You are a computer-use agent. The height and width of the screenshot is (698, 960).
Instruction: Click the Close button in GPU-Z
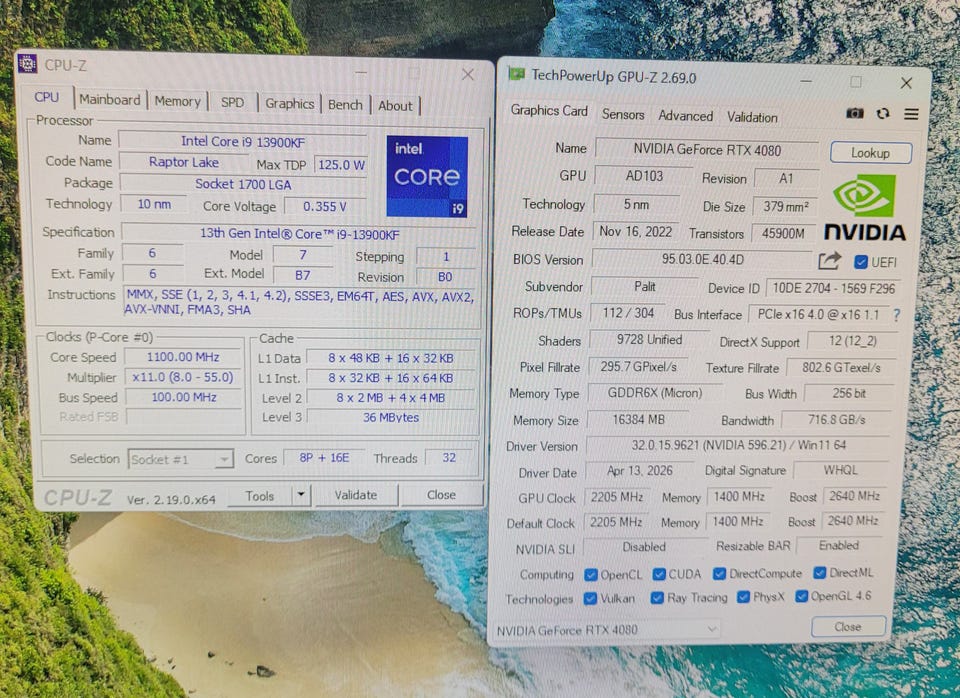pos(848,627)
